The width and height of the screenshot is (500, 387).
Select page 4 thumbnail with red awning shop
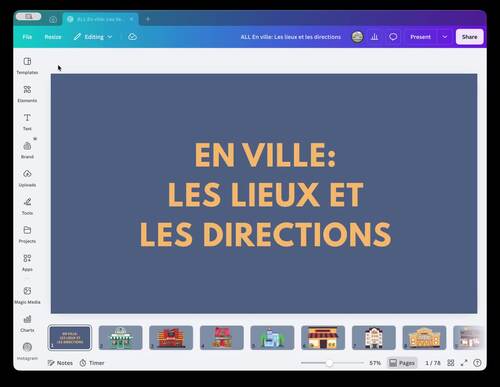(x=222, y=338)
